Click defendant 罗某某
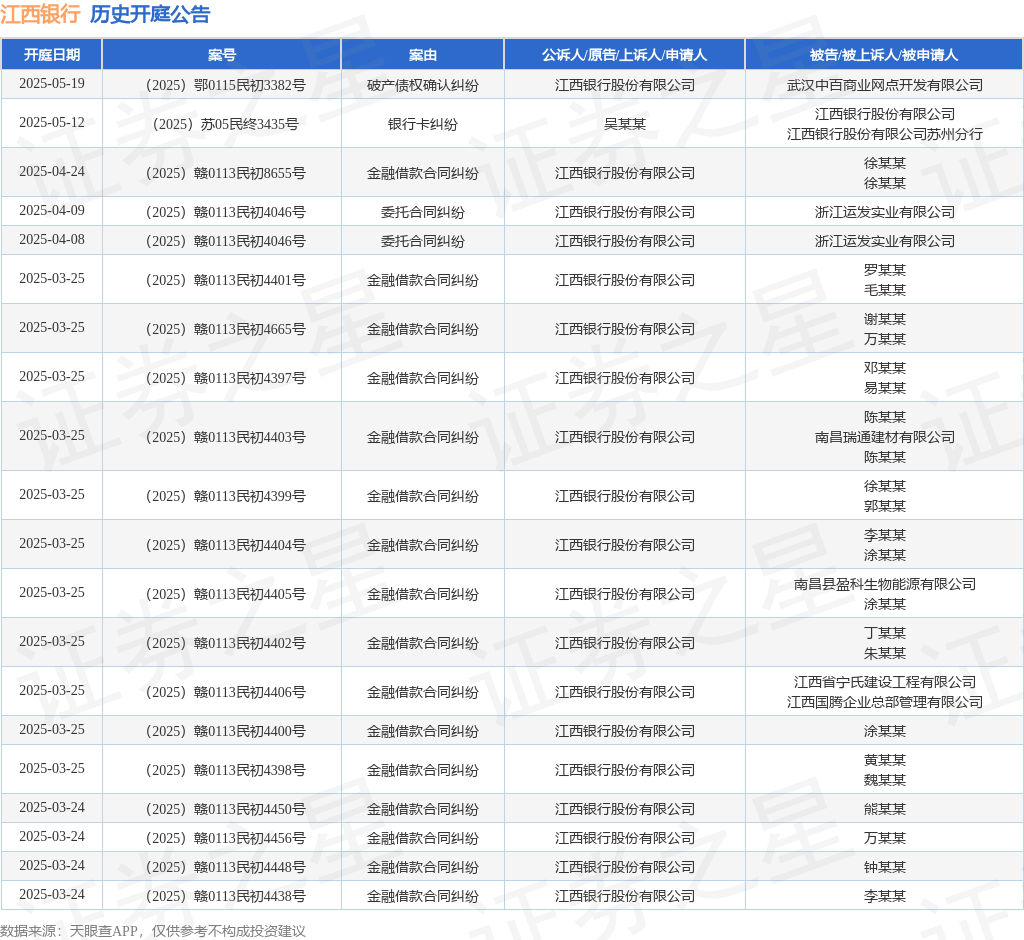Image resolution: width=1024 pixels, height=940 pixels. coord(884,270)
